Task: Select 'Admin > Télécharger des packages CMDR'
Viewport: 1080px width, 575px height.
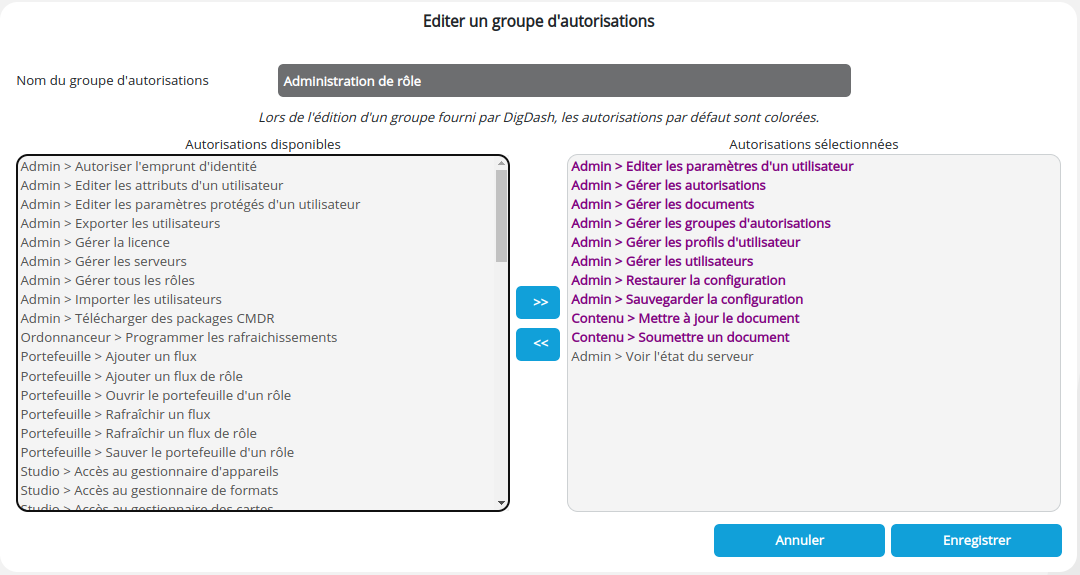Action: coord(148,318)
